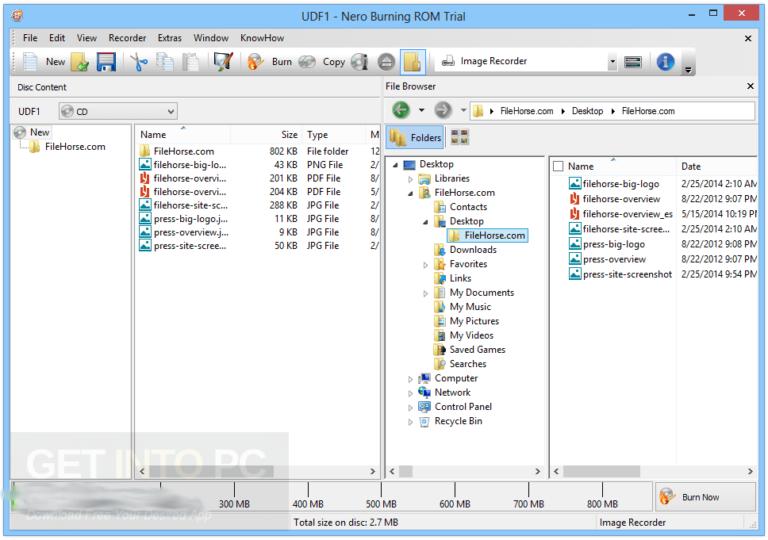Open the File menu
The height and width of the screenshot is (540, 768).
point(30,38)
